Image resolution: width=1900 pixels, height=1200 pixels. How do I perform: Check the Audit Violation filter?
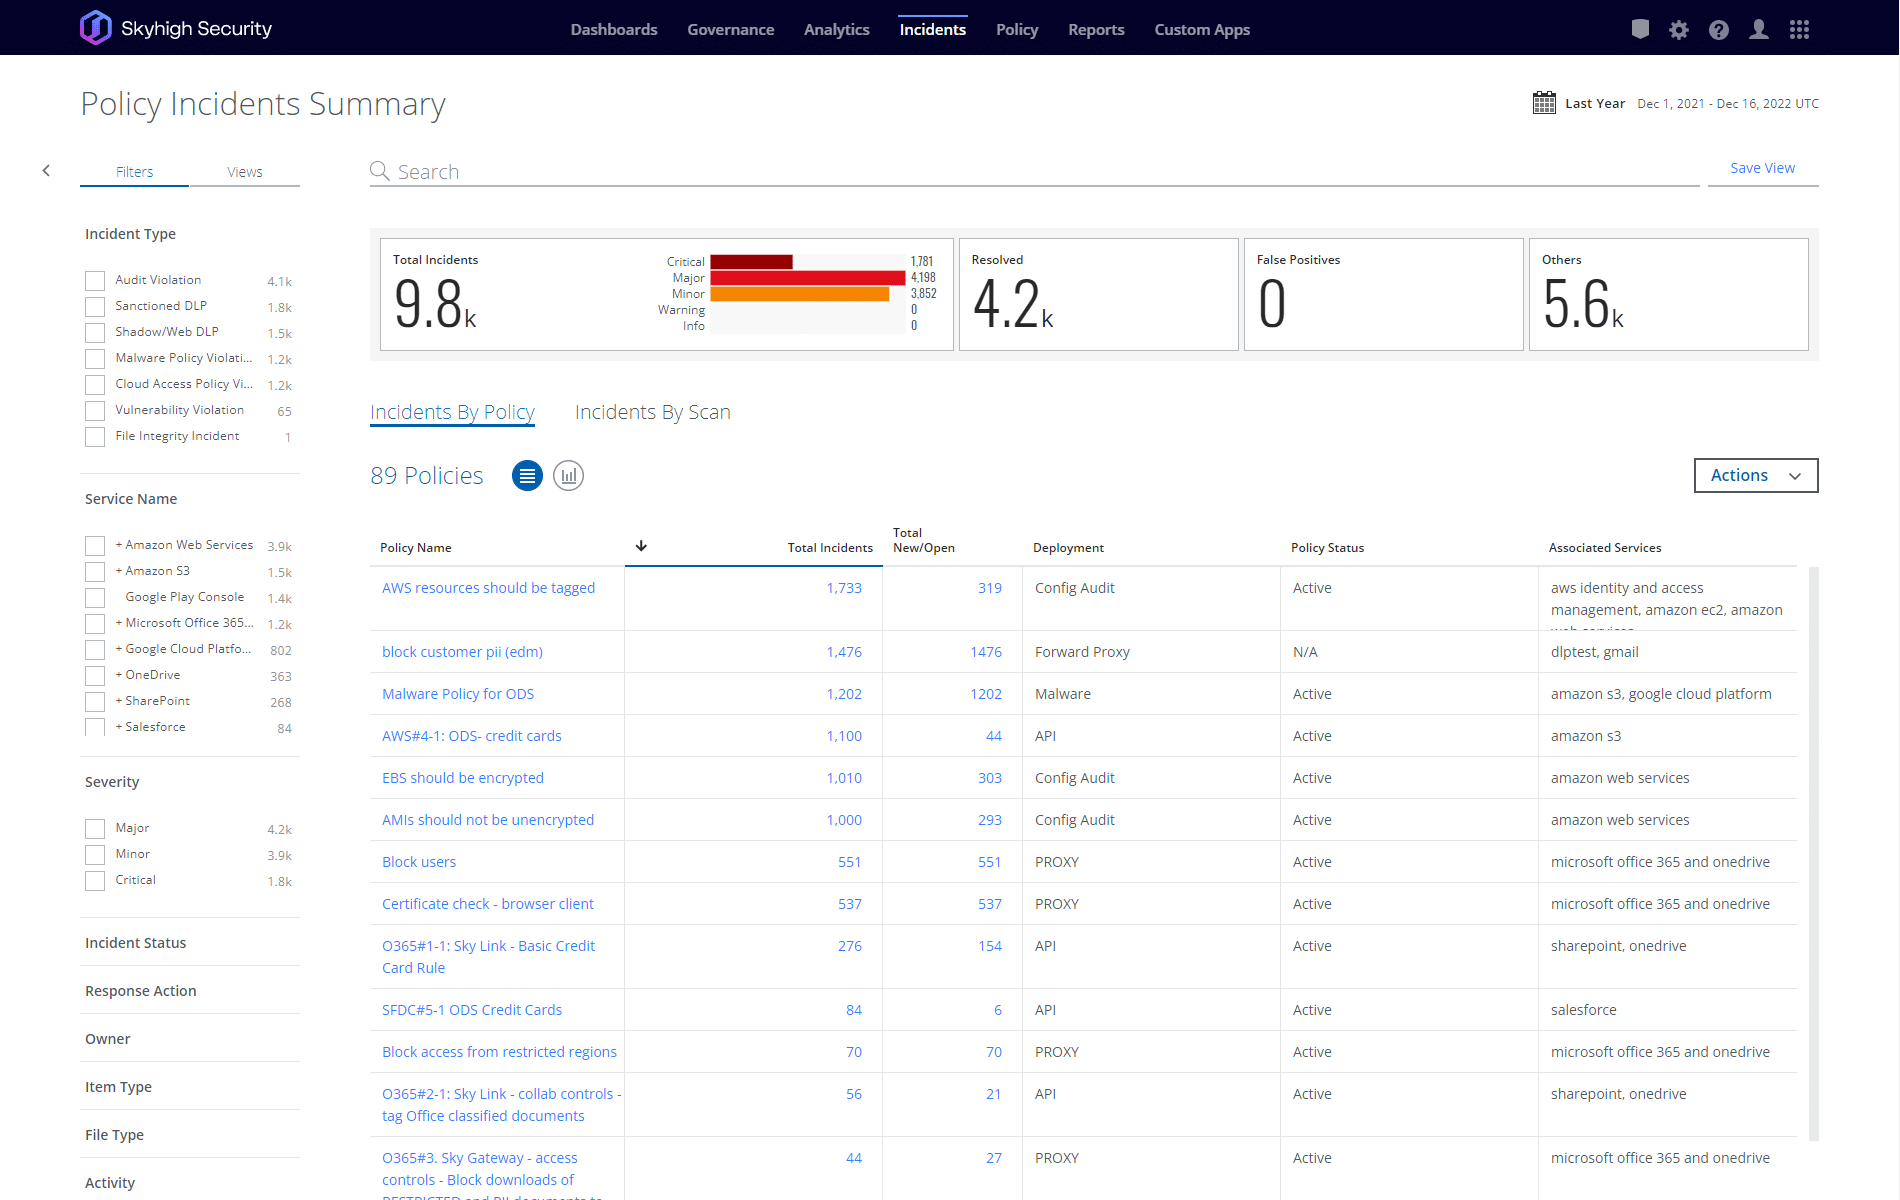pos(95,281)
